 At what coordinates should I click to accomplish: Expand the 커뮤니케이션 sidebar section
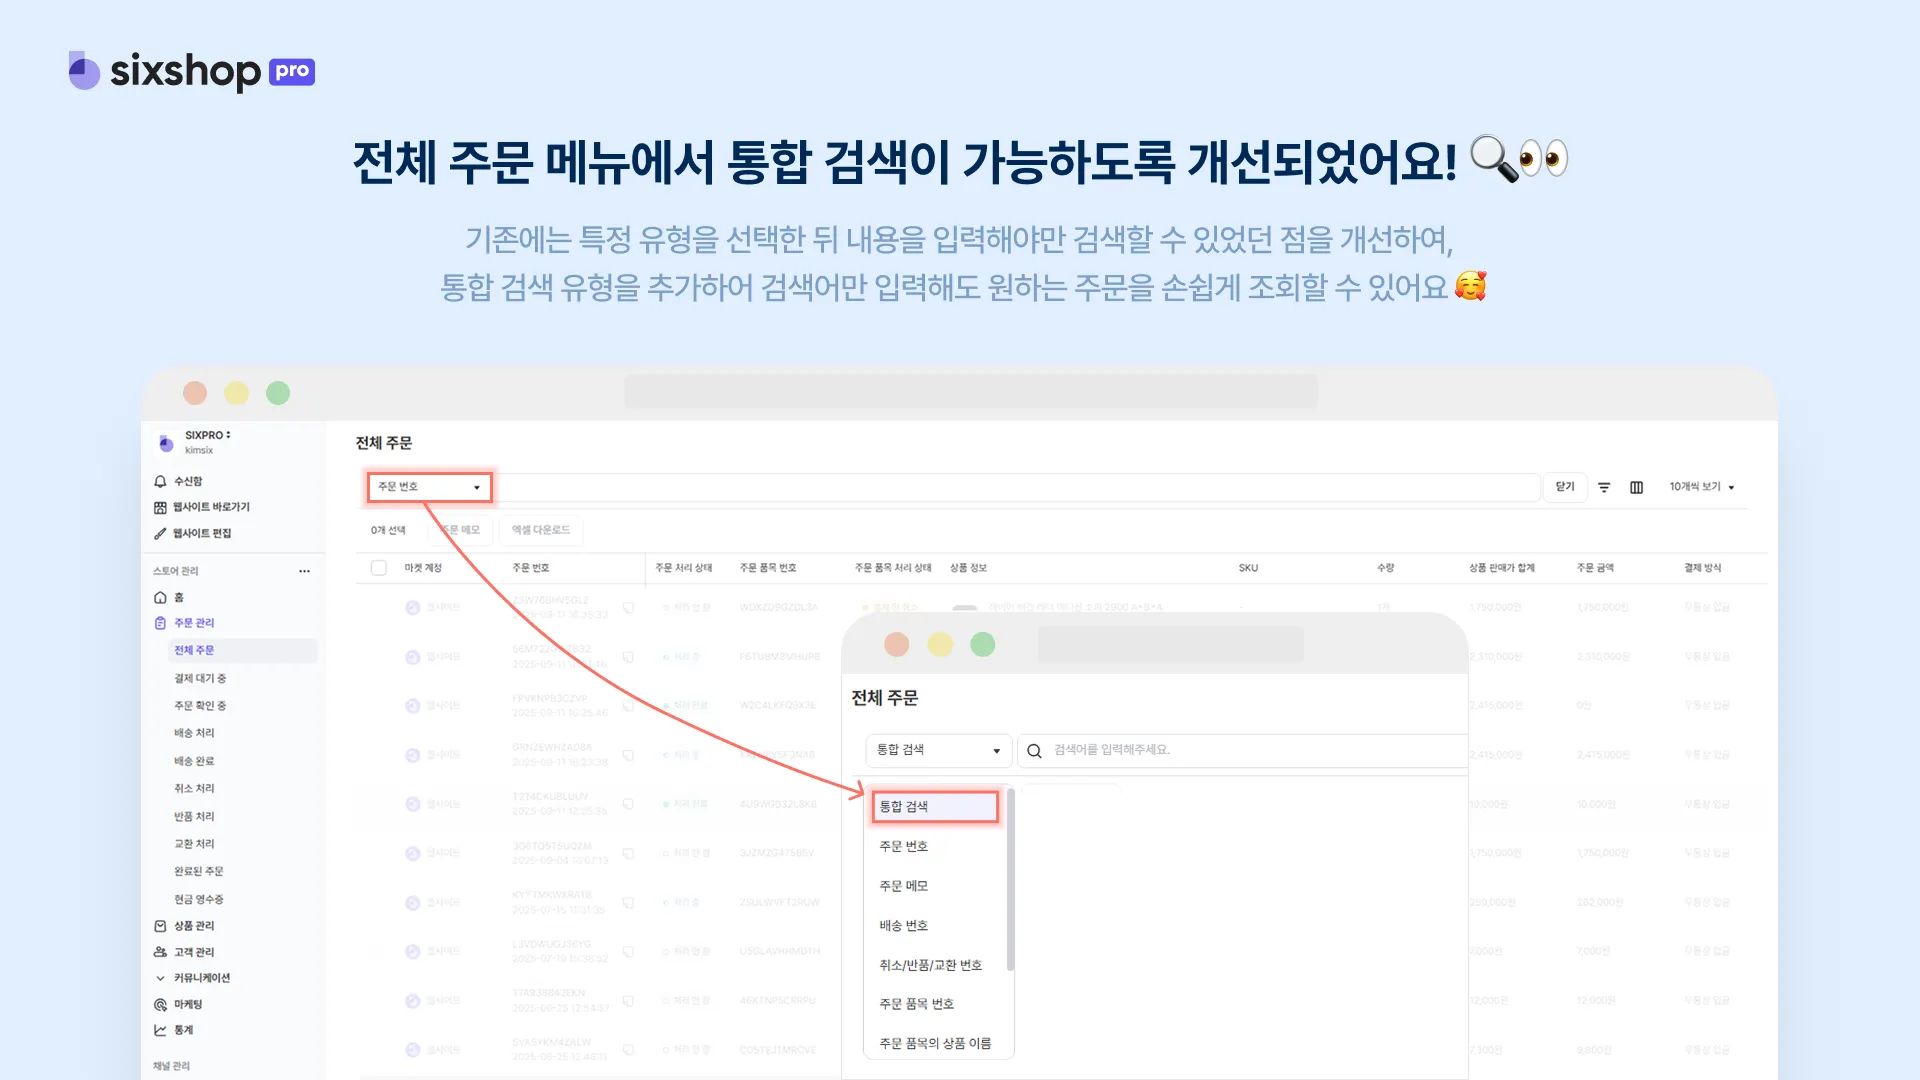tap(160, 978)
